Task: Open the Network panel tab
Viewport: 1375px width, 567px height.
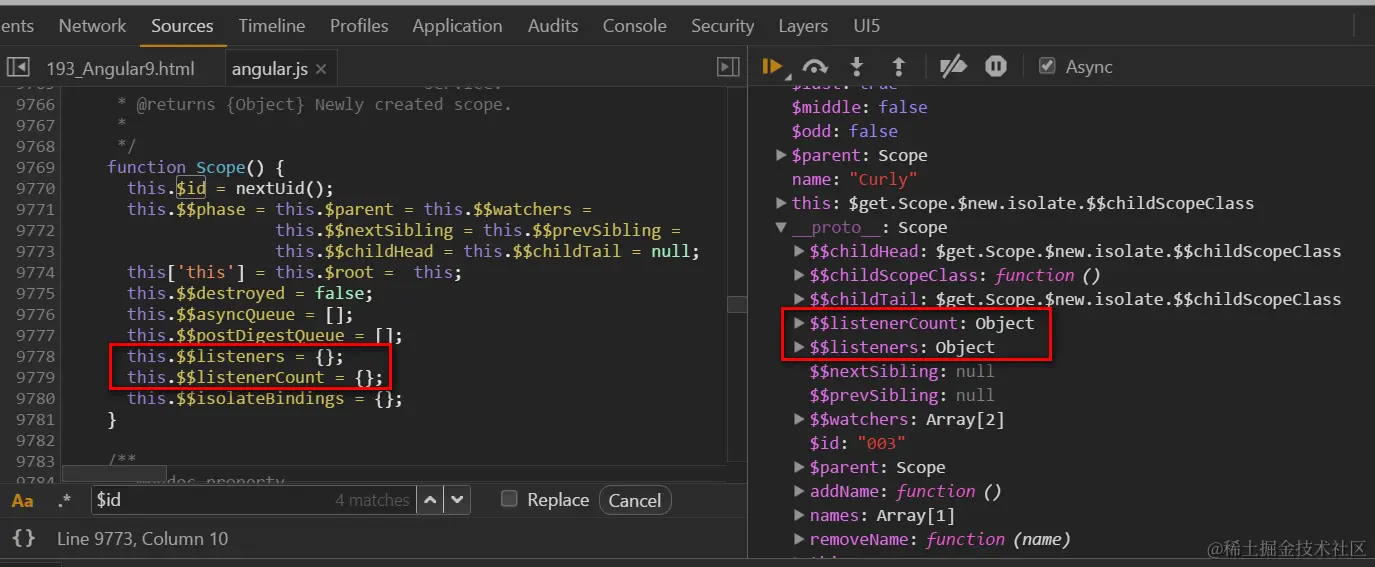Action: [92, 26]
